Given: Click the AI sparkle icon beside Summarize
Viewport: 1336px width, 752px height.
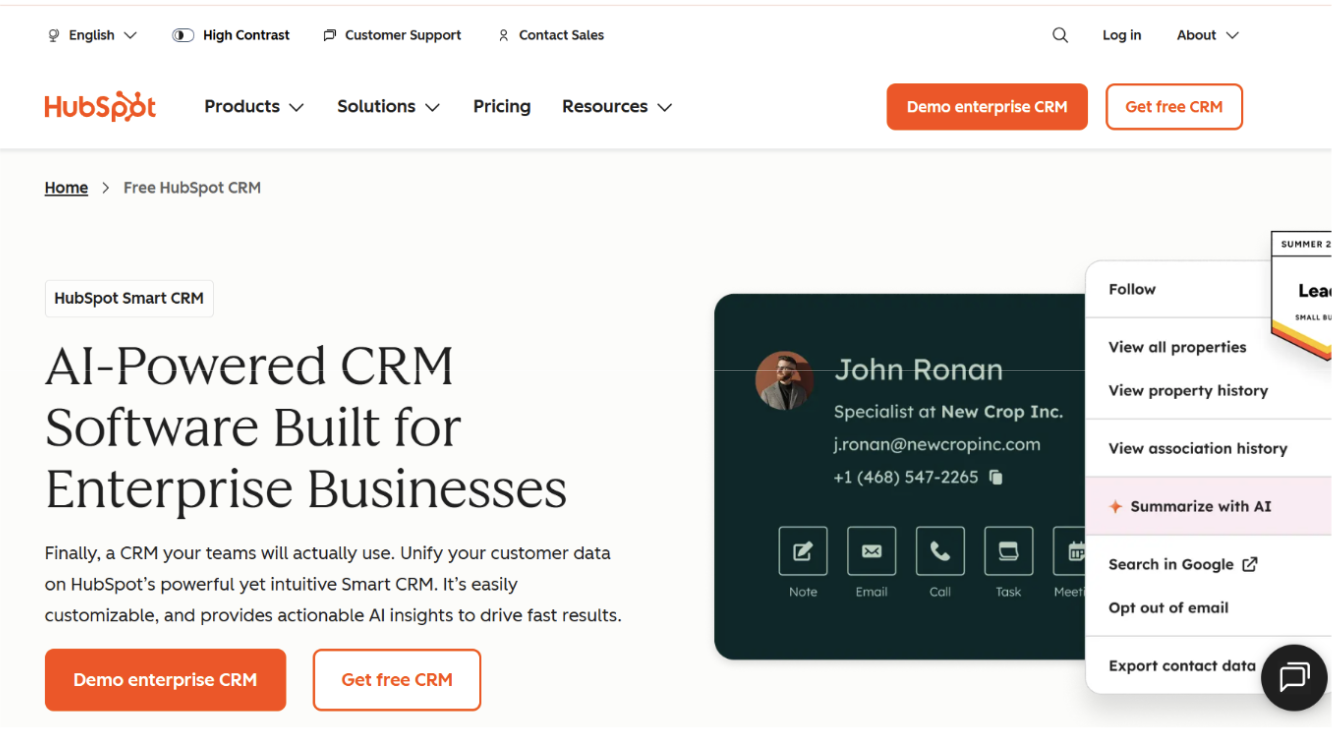Looking at the screenshot, I should (x=1115, y=507).
